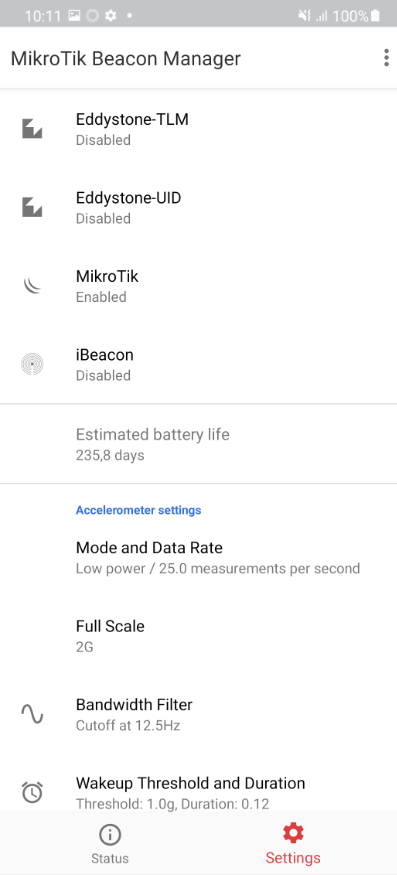Tap the Bandwidth Filter sine wave icon
This screenshot has width=397, height=875.
click(32, 714)
